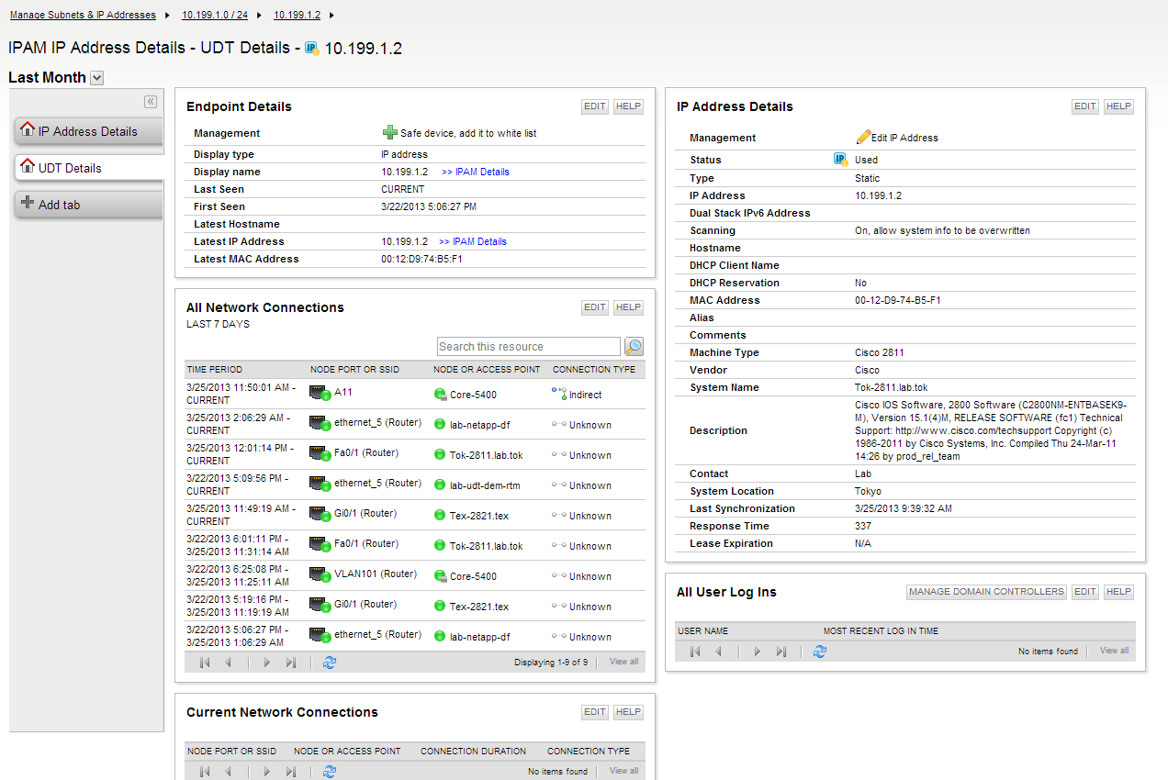Refresh the All Network Connections list
1168x780 pixels.
coord(329,662)
